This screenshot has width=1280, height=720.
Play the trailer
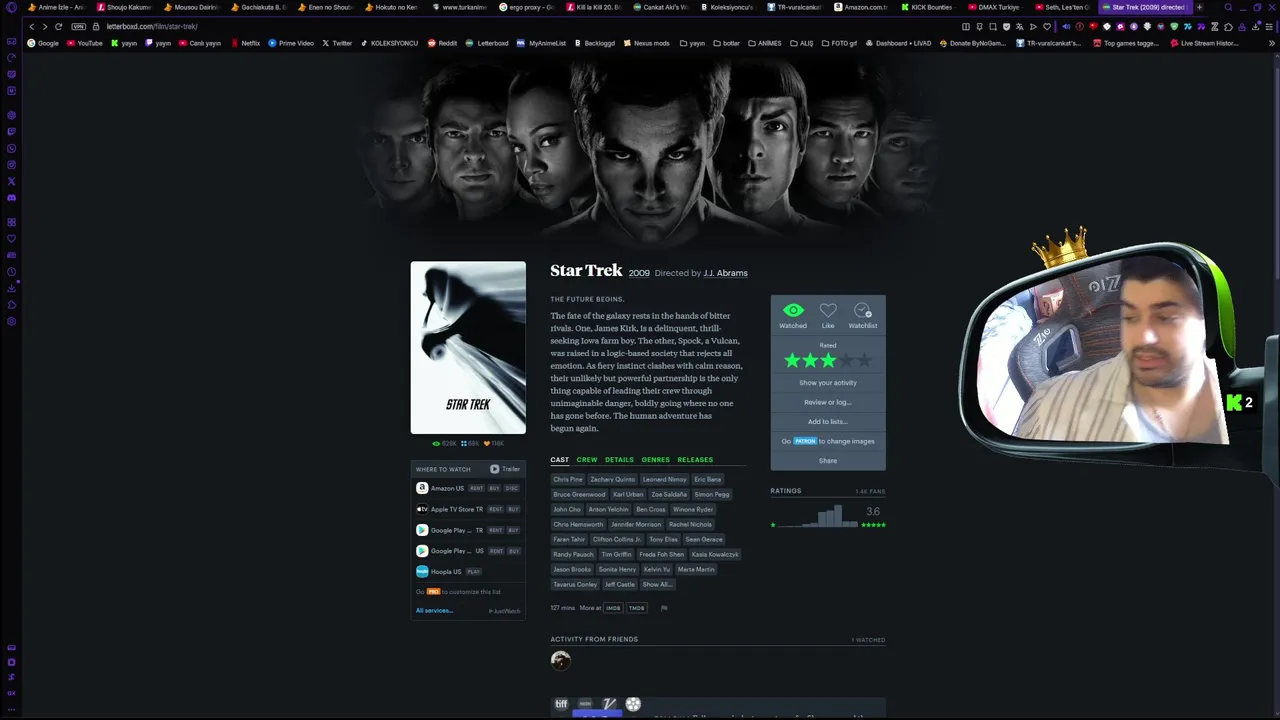505,469
